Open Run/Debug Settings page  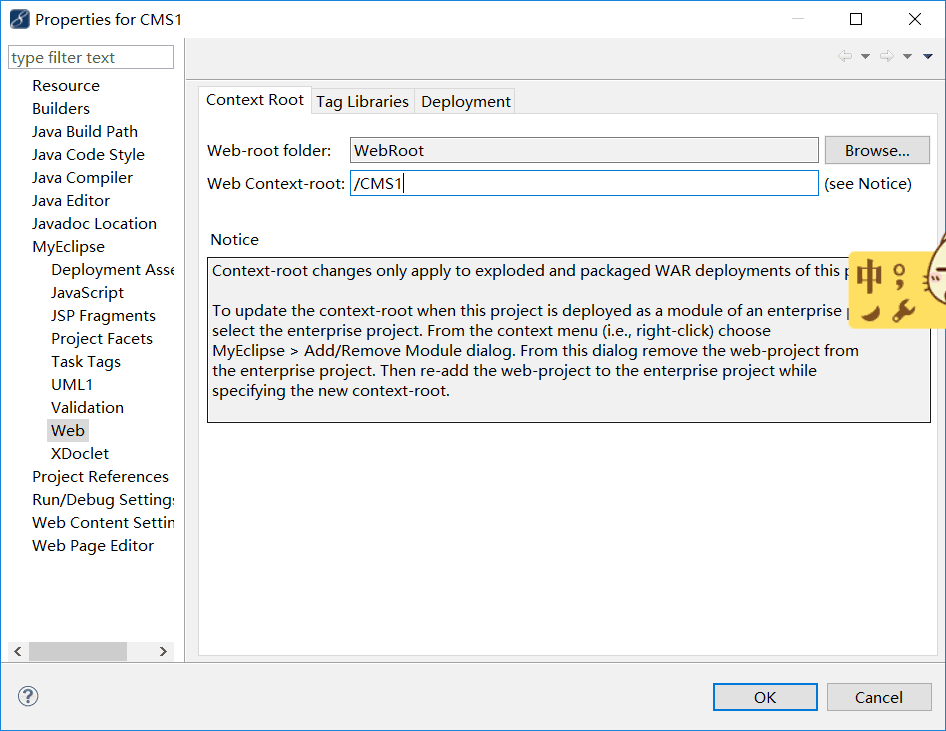[x=103, y=499]
